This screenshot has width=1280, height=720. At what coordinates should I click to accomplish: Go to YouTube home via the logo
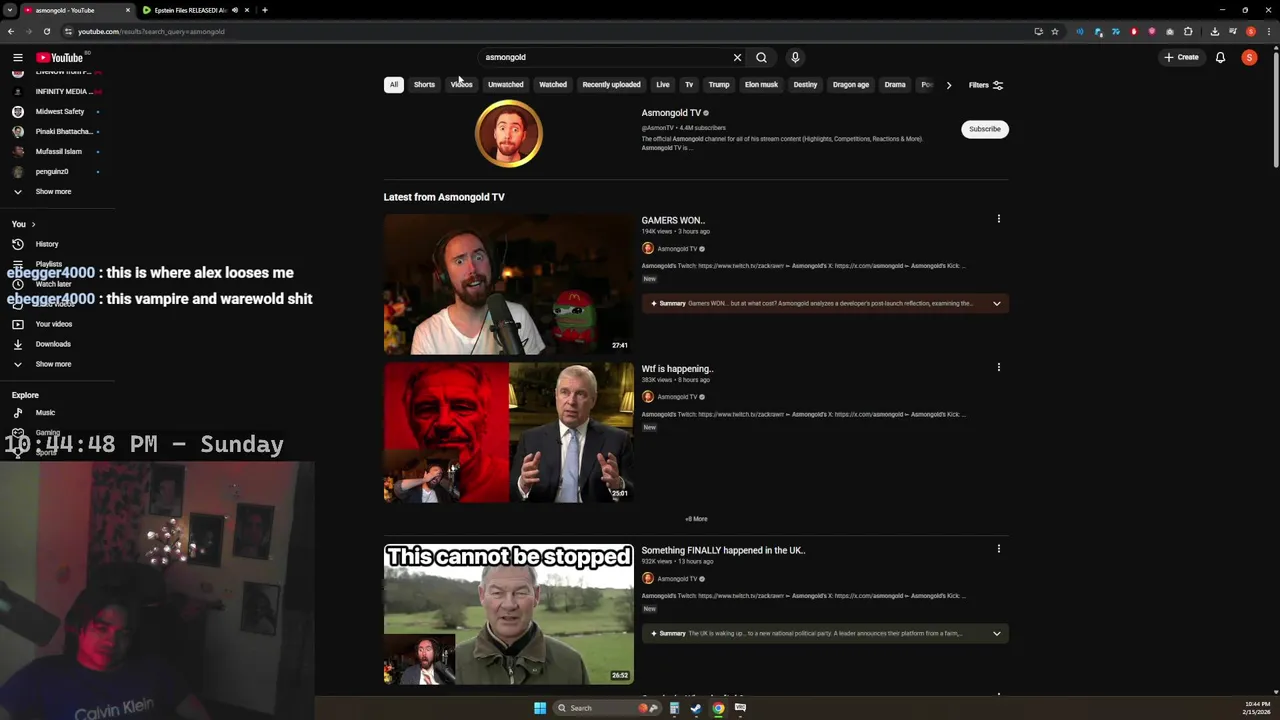pos(60,58)
